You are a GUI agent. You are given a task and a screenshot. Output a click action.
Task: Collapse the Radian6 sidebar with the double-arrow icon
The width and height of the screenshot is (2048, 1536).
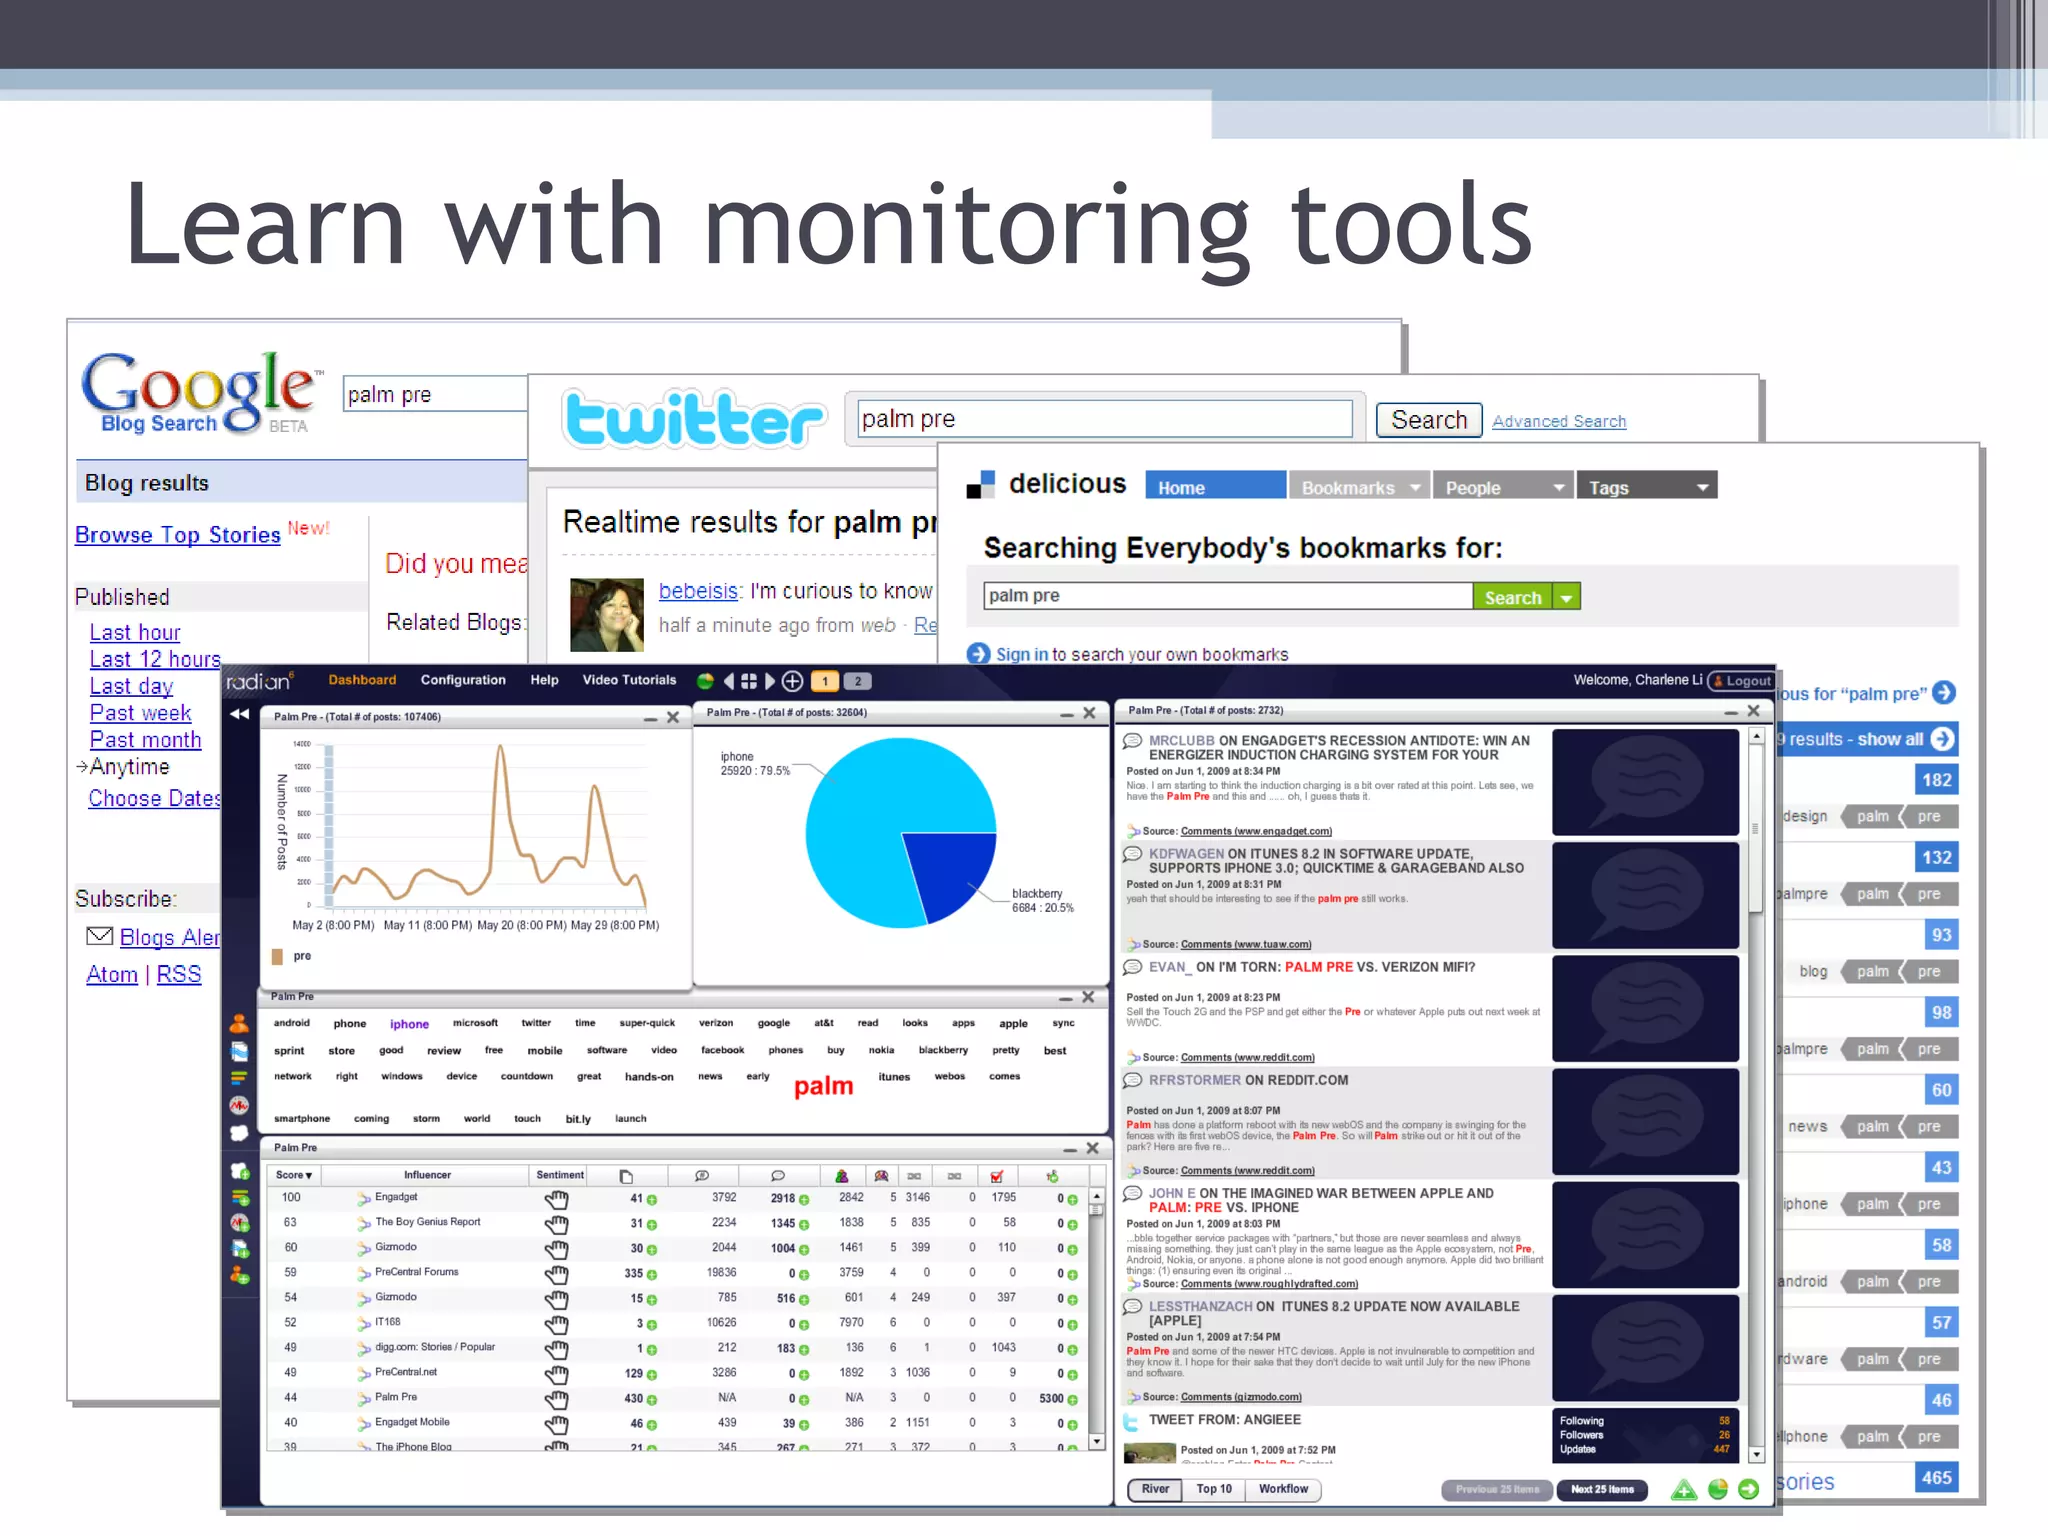pyautogui.click(x=239, y=714)
